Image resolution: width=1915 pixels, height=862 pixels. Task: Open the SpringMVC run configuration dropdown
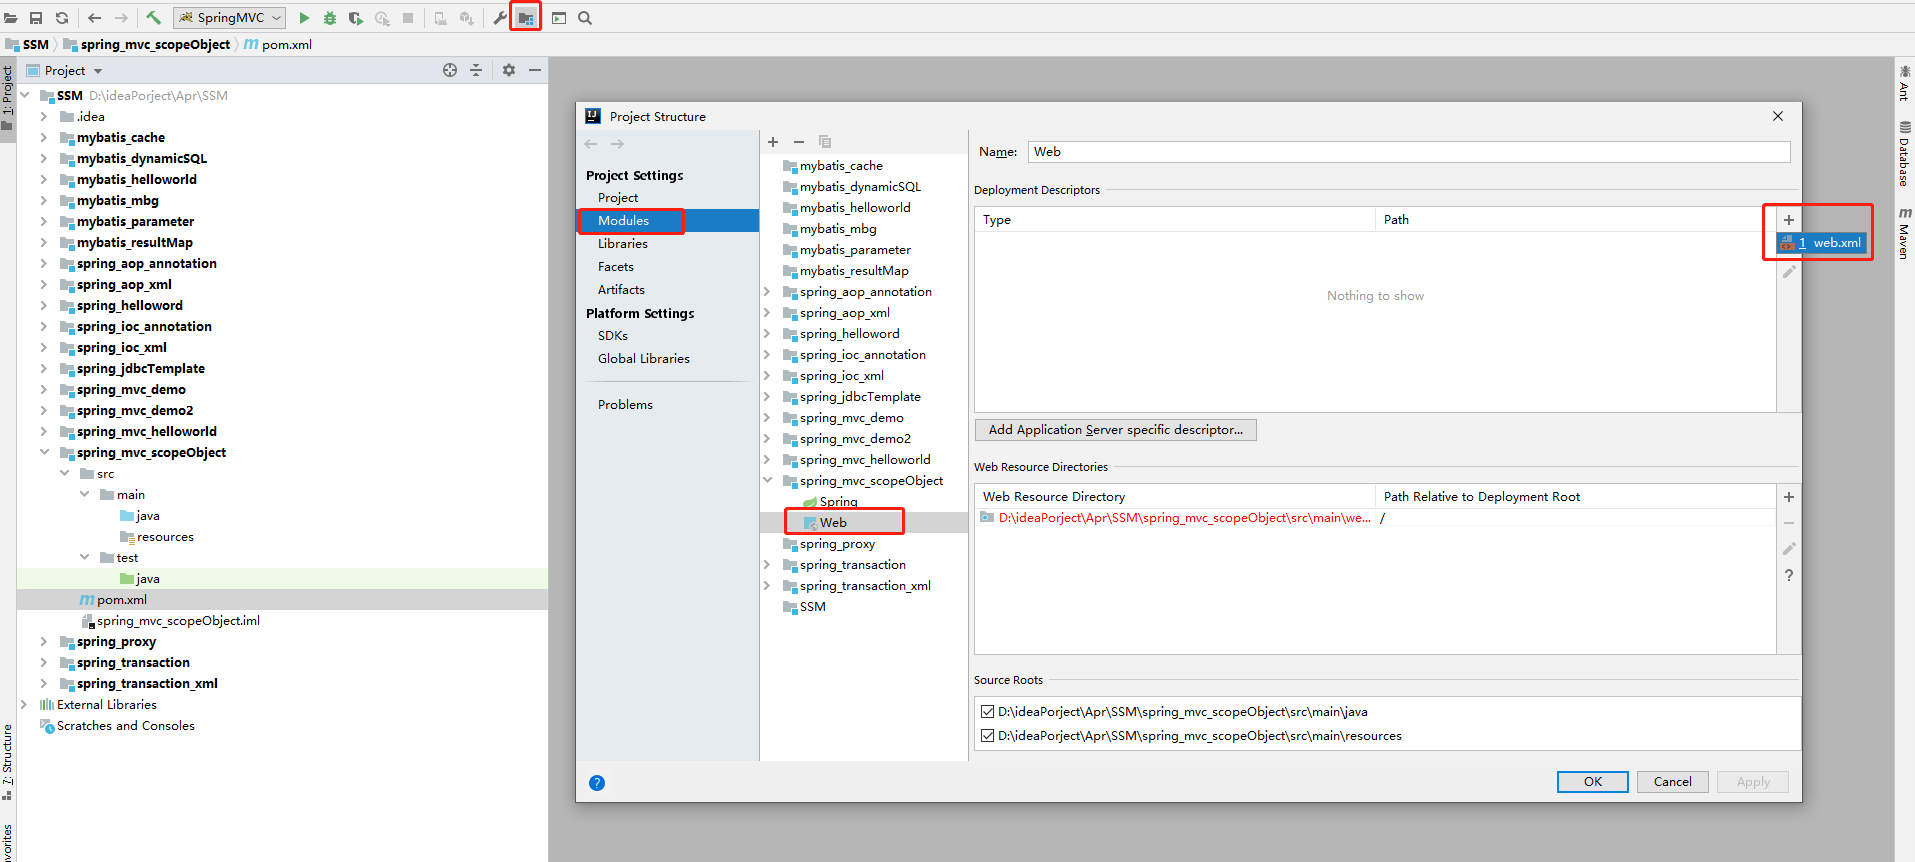click(230, 18)
